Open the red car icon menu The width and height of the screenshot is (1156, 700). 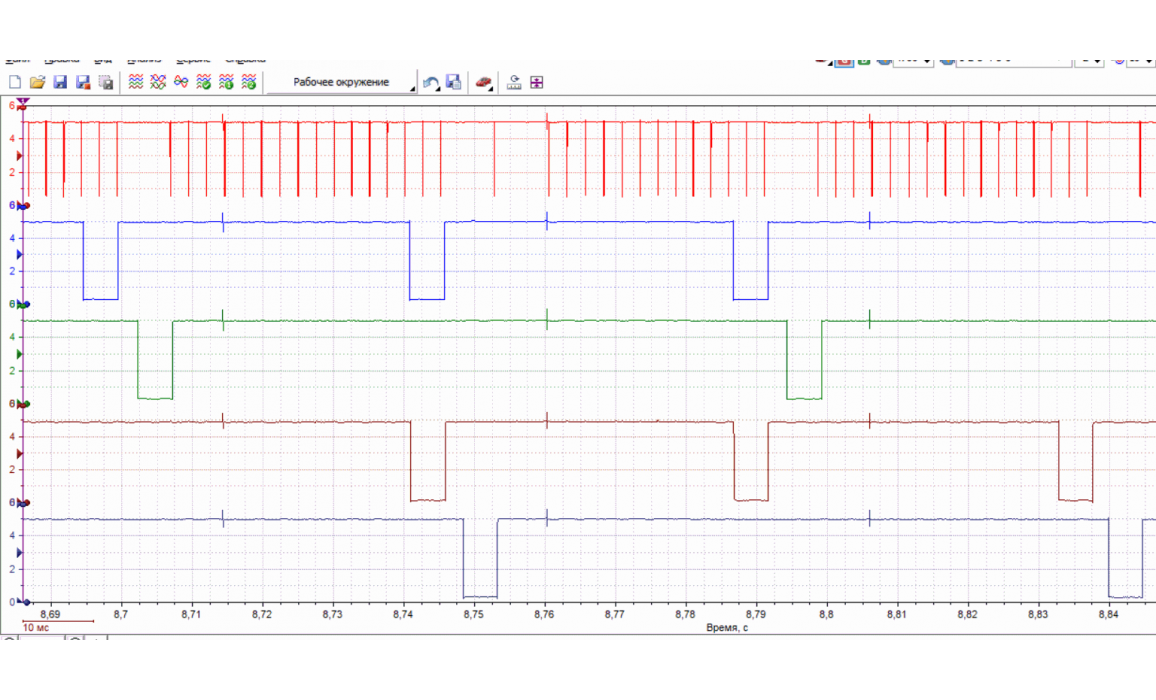point(484,82)
